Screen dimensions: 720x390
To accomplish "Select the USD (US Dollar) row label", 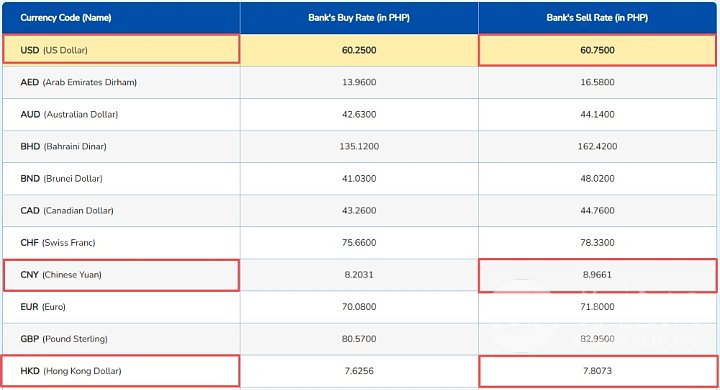I will tap(54, 50).
